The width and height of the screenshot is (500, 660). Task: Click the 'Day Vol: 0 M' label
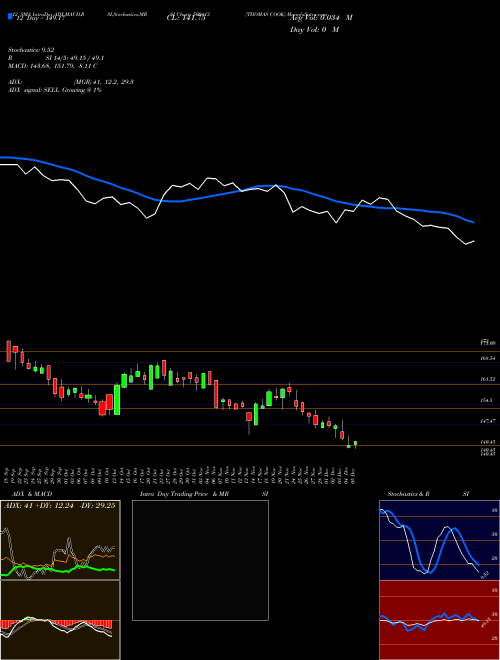(314, 29)
